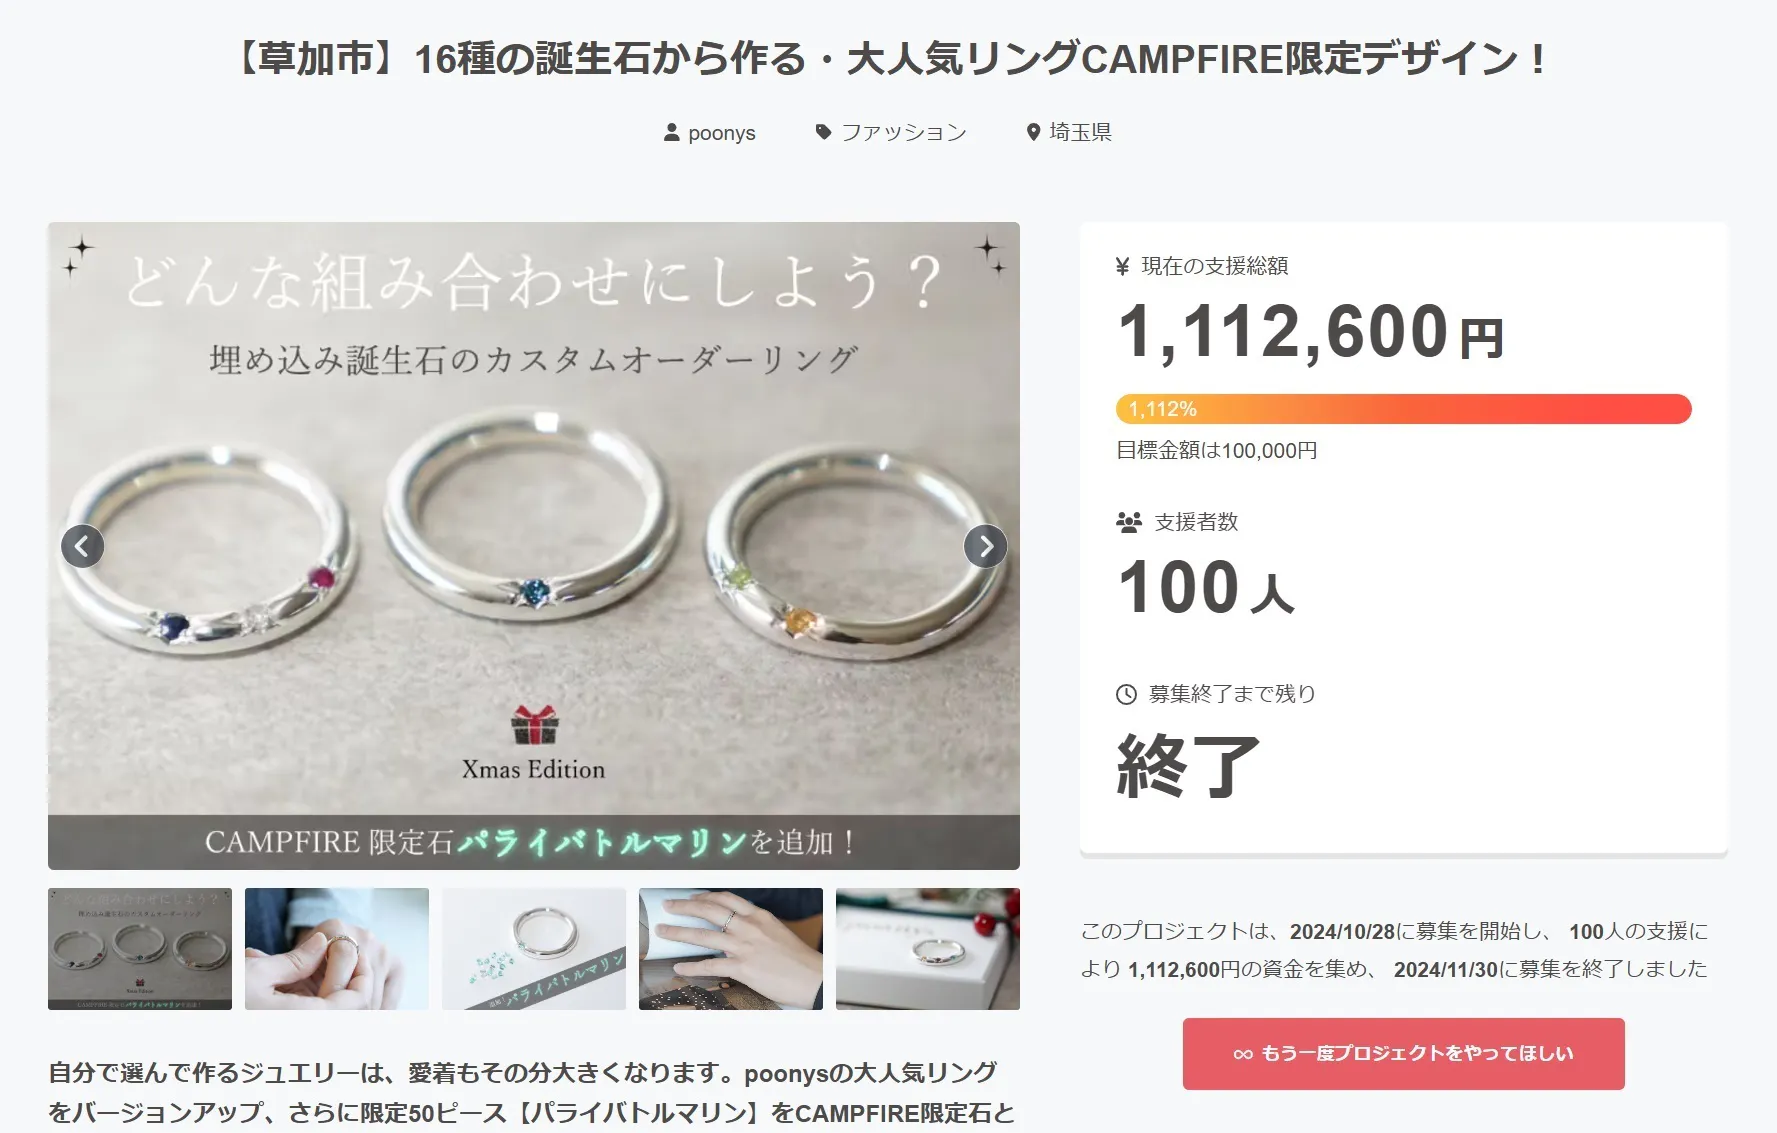Click the clock icon beside 募集終了まで残り
The image size is (1777, 1133).
click(x=1126, y=694)
